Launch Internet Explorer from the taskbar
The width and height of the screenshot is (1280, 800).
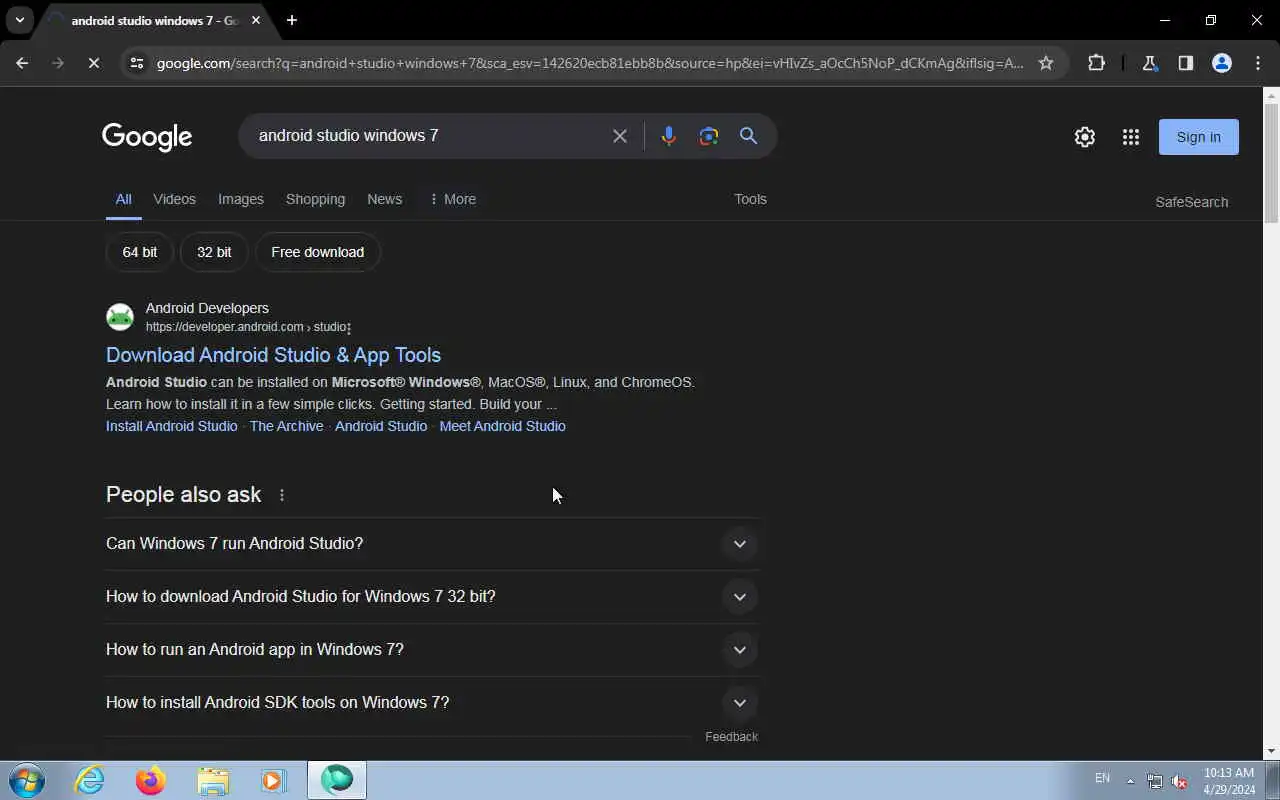(x=90, y=780)
